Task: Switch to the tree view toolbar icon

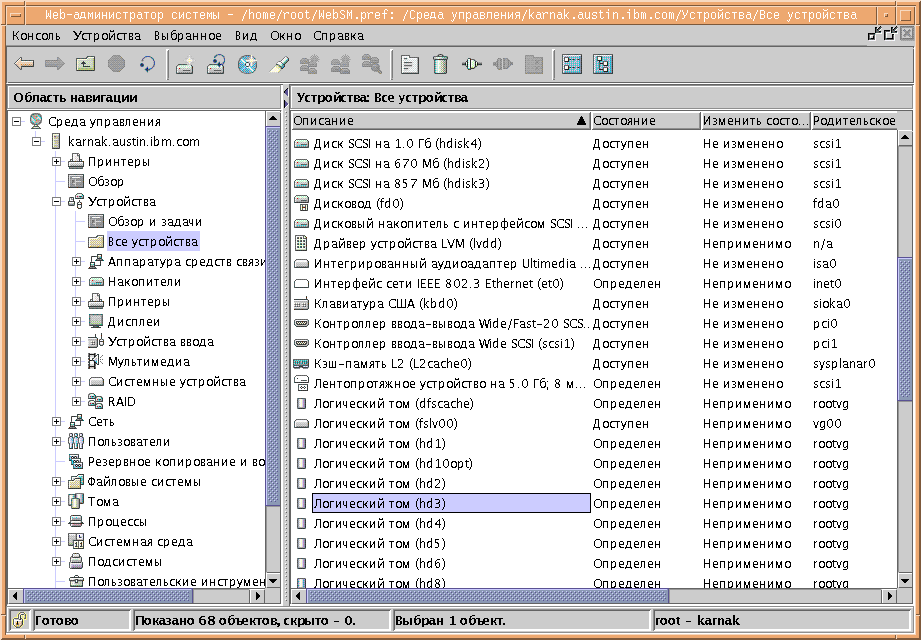Action: [x=602, y=64]
